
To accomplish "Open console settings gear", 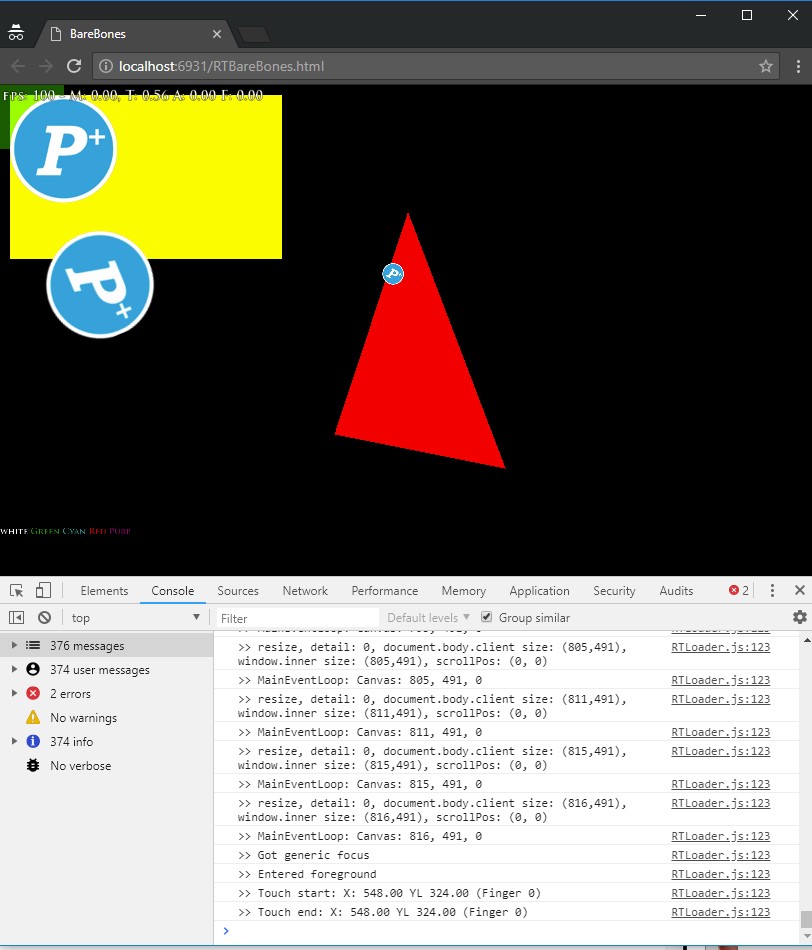I will point(799,617).
